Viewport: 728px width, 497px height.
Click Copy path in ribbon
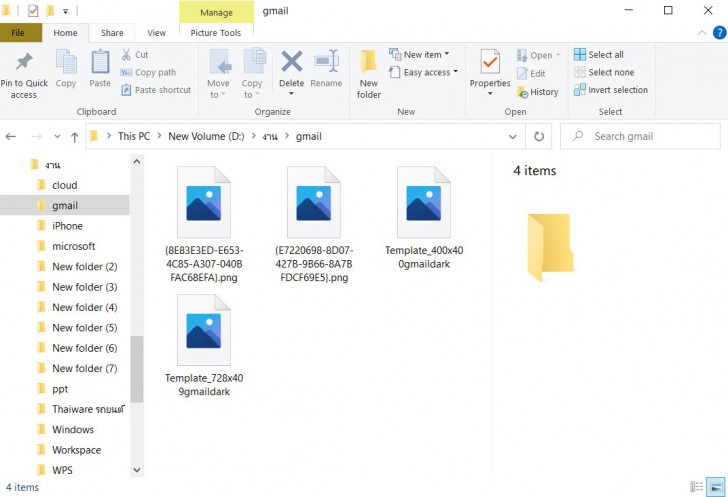pyautogui.click(x=148, y=72)
